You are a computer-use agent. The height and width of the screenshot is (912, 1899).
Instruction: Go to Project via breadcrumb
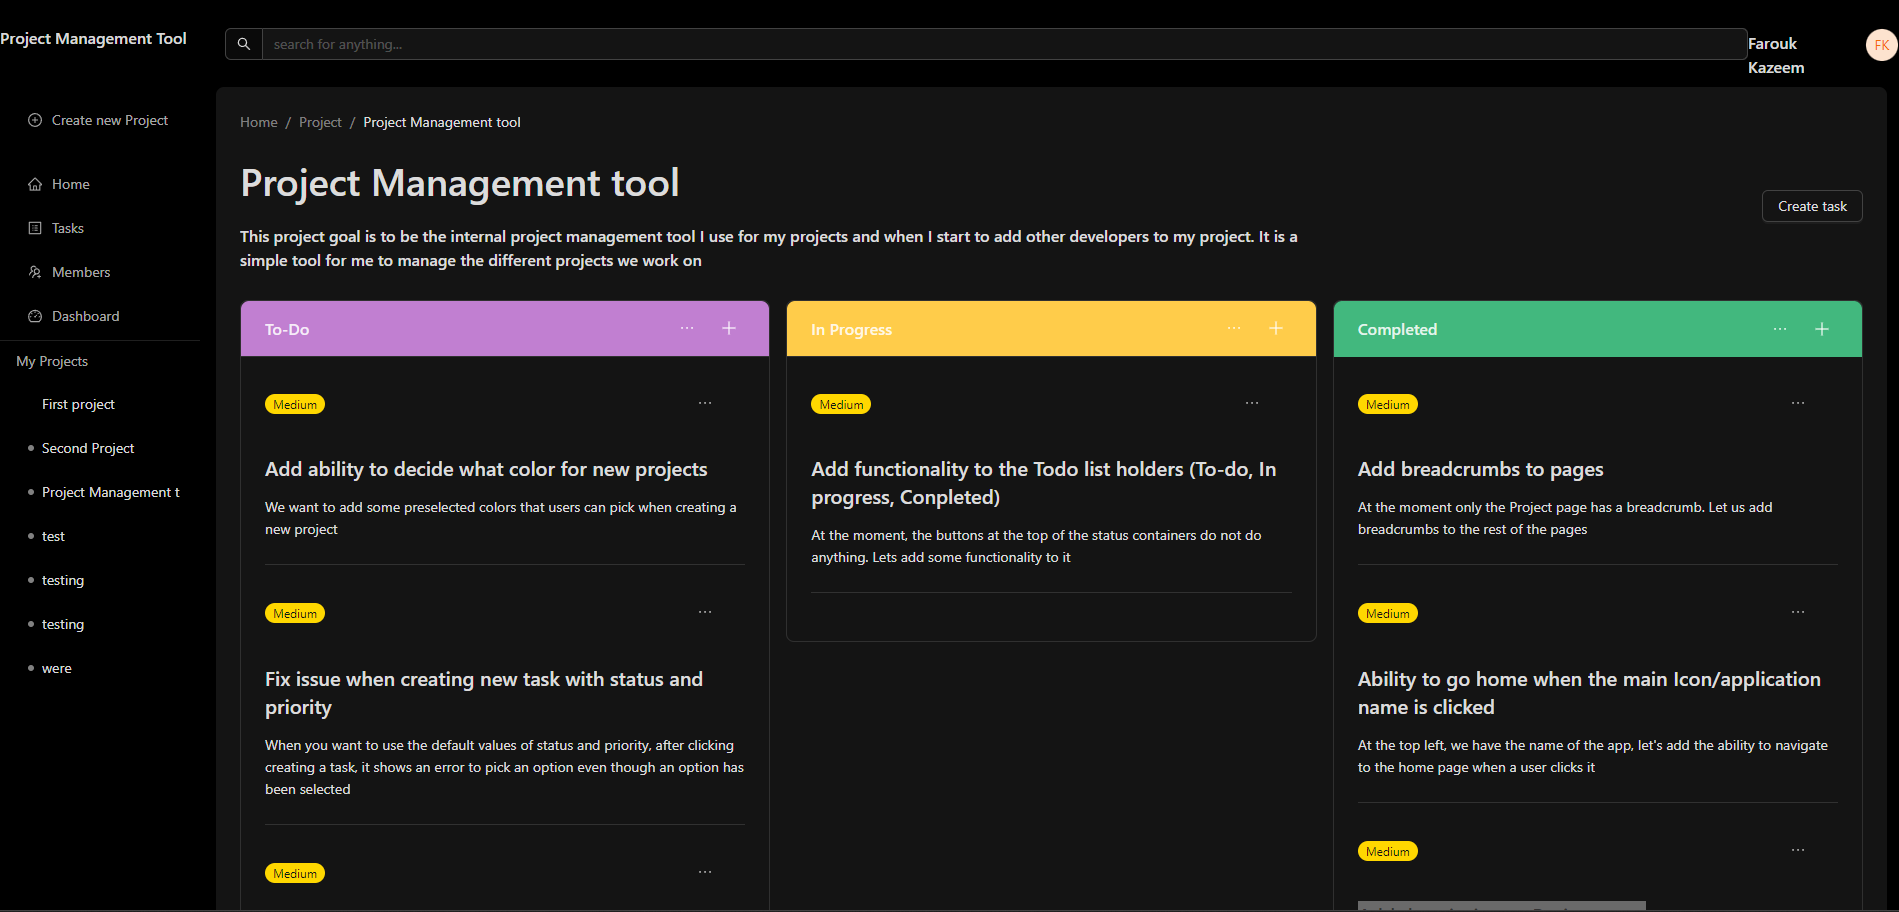pos(320,122)
